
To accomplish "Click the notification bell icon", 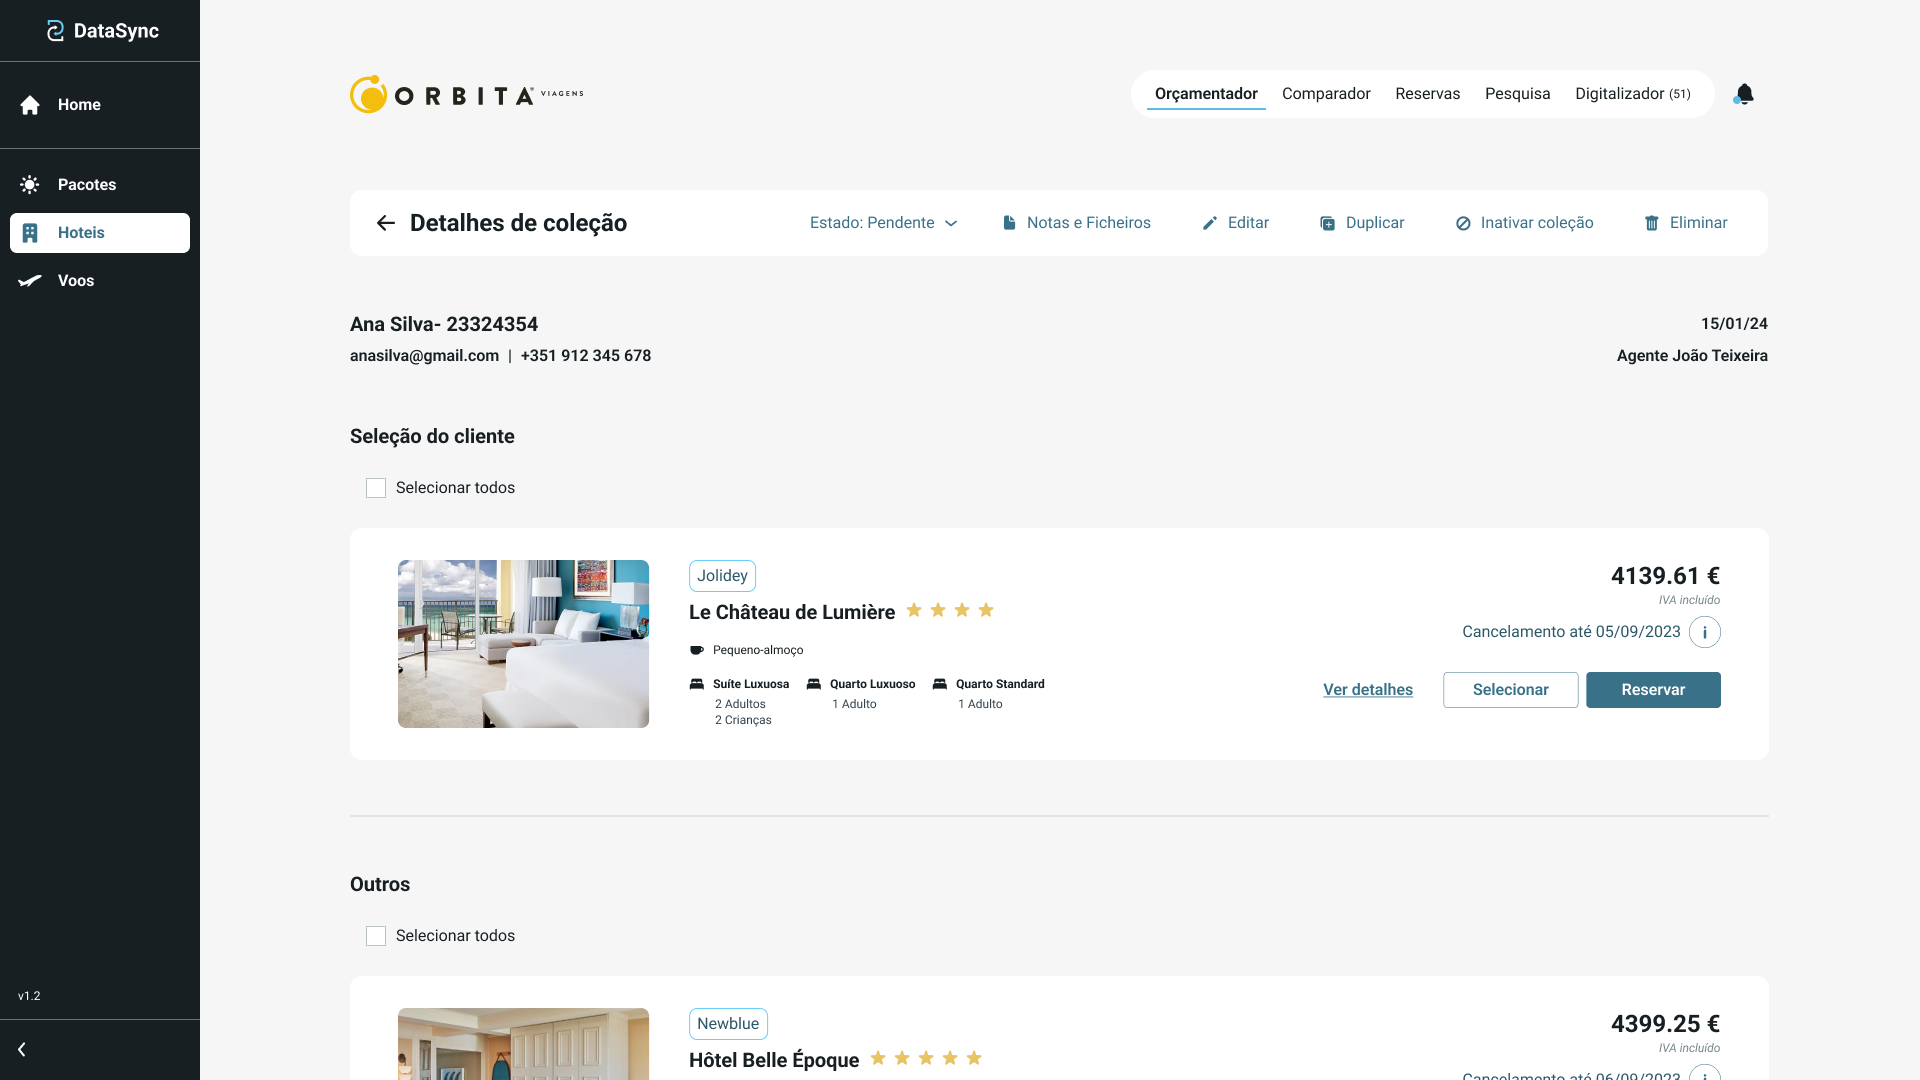I will pos(1744,94).
